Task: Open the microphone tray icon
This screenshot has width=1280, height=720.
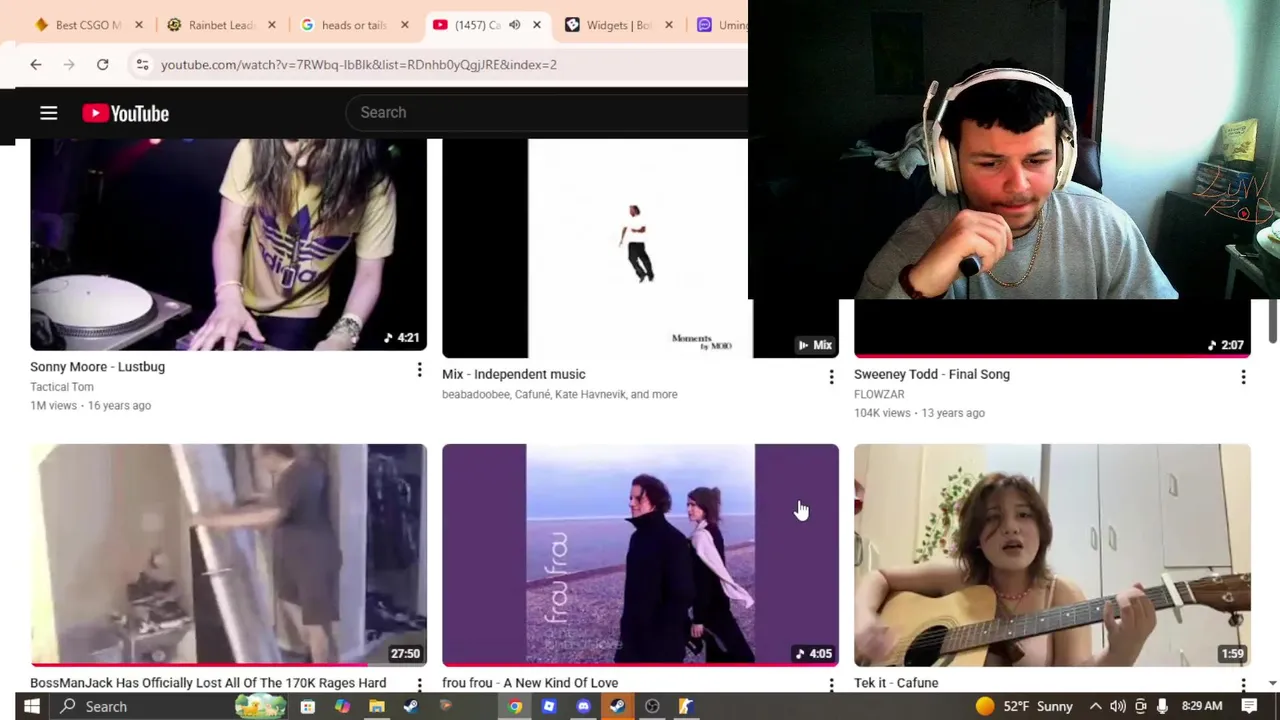Action: 1162,706
